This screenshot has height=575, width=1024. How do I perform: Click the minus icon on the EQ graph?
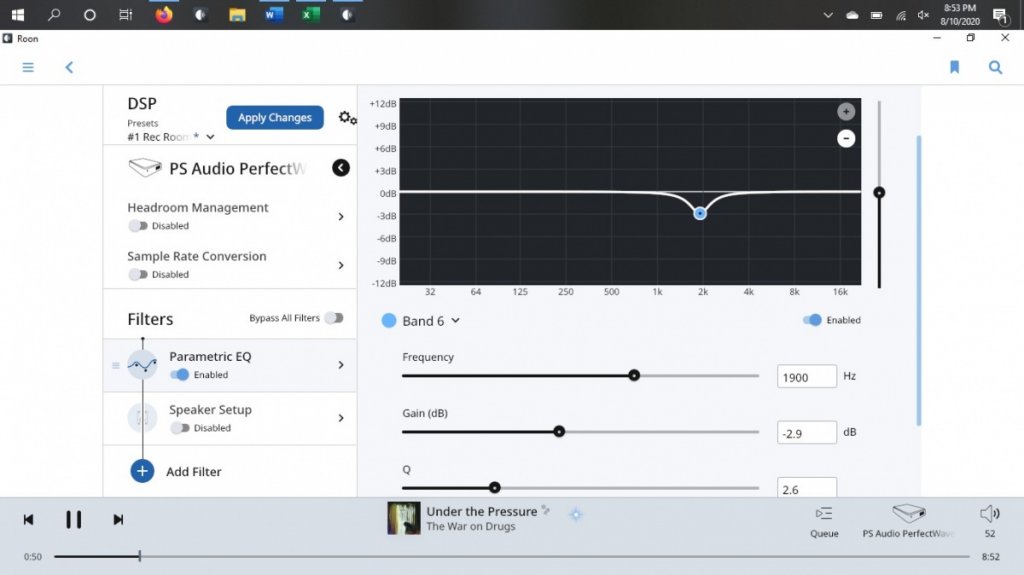pos(846,139)
